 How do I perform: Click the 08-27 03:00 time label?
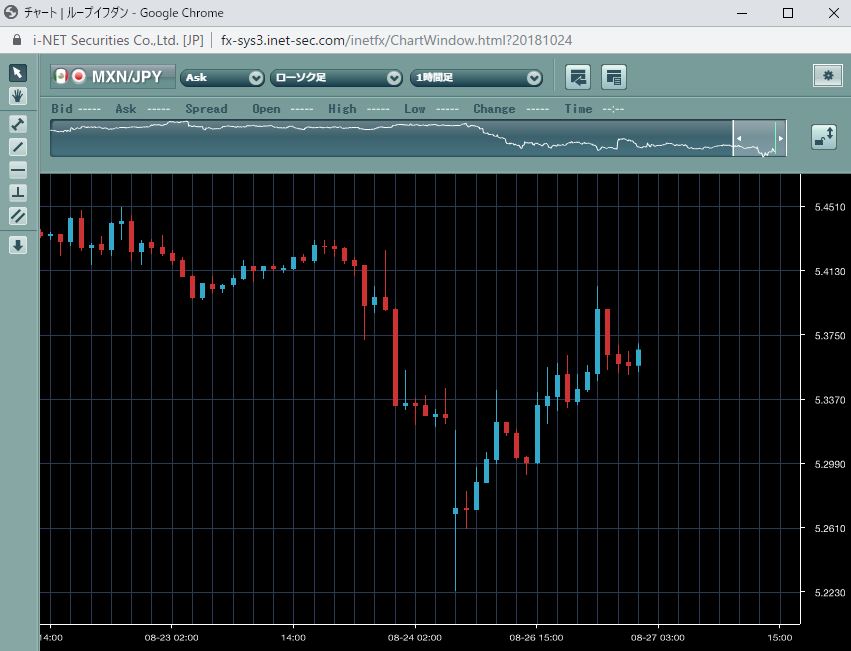(x=658, y=637)
